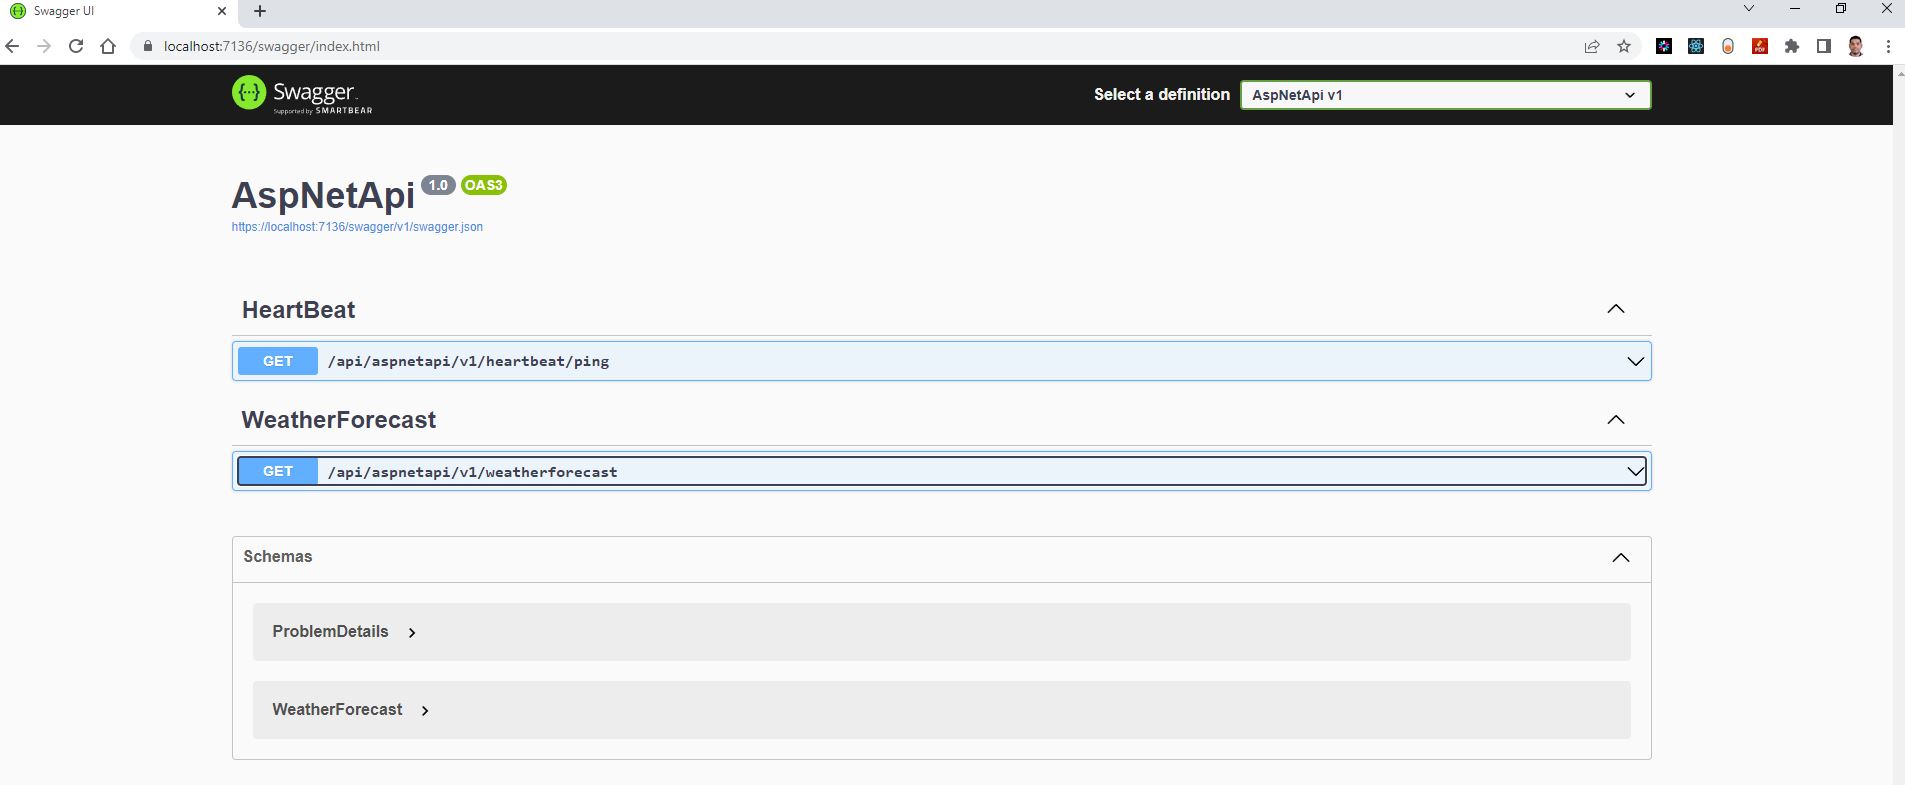Collapse the HeartBeat section

[1616, 309]
